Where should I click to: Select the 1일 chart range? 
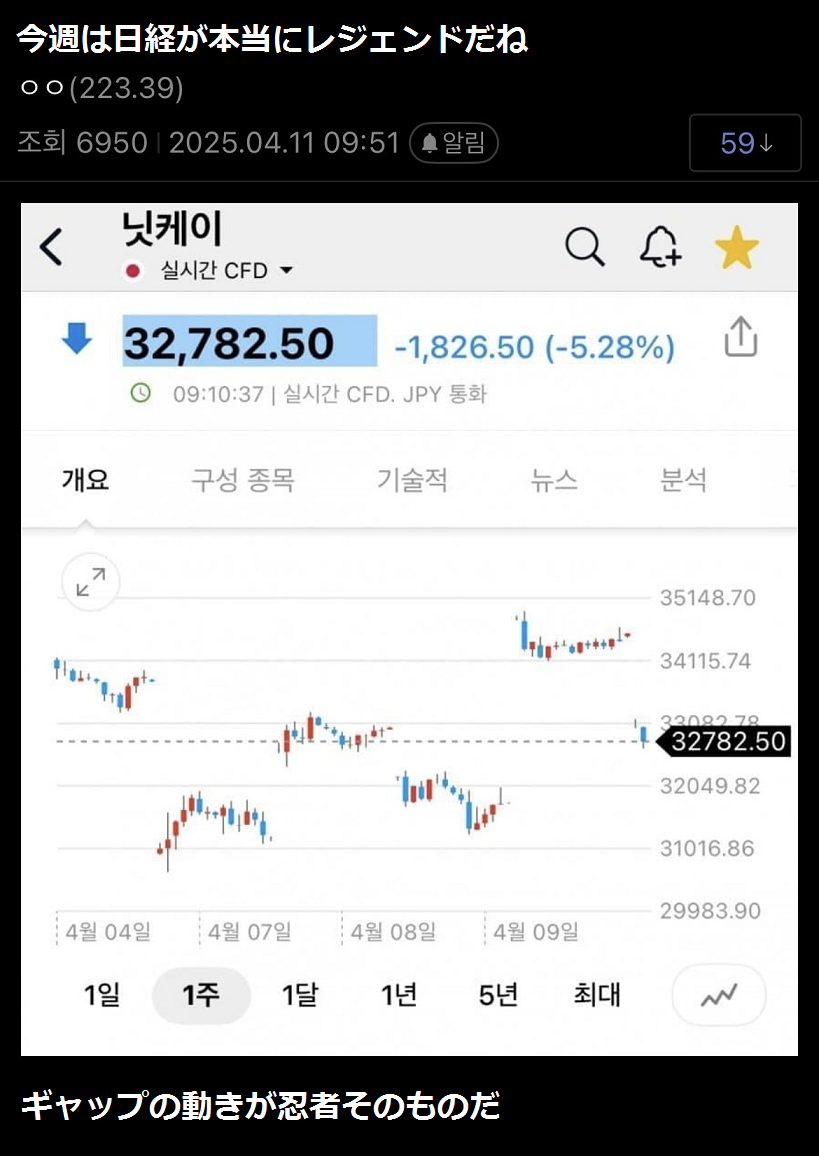[x=102, y=995]
